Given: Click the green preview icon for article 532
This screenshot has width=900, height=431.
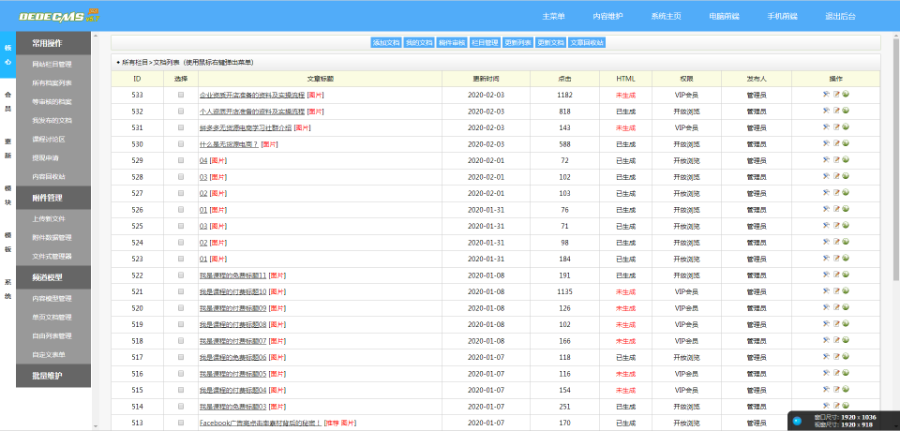Looking at the screenshot, I should coord(846,111).
